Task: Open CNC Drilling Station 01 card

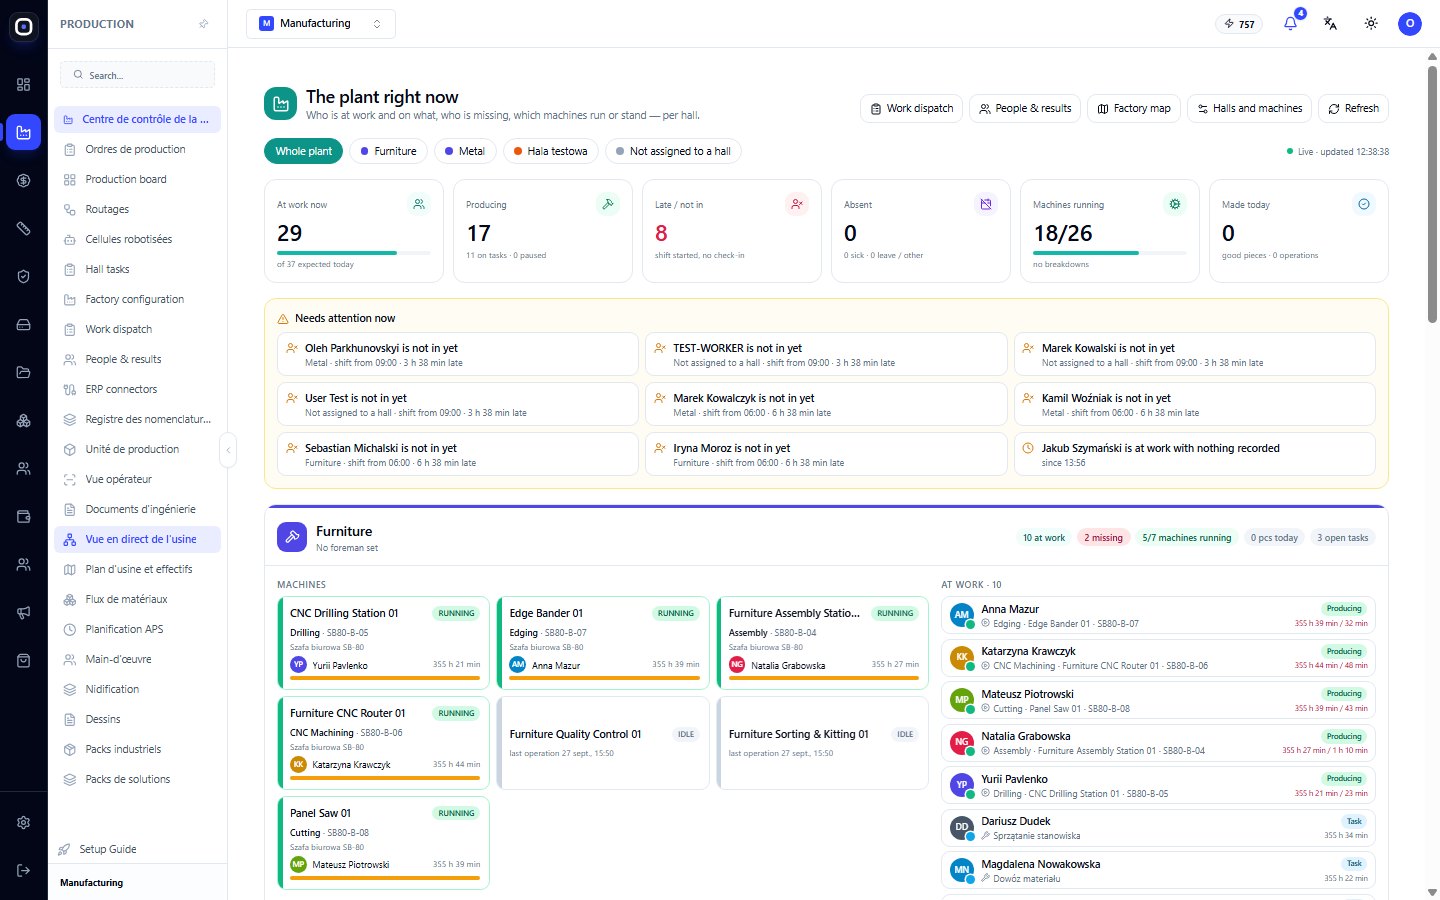Action: (383, 643)
